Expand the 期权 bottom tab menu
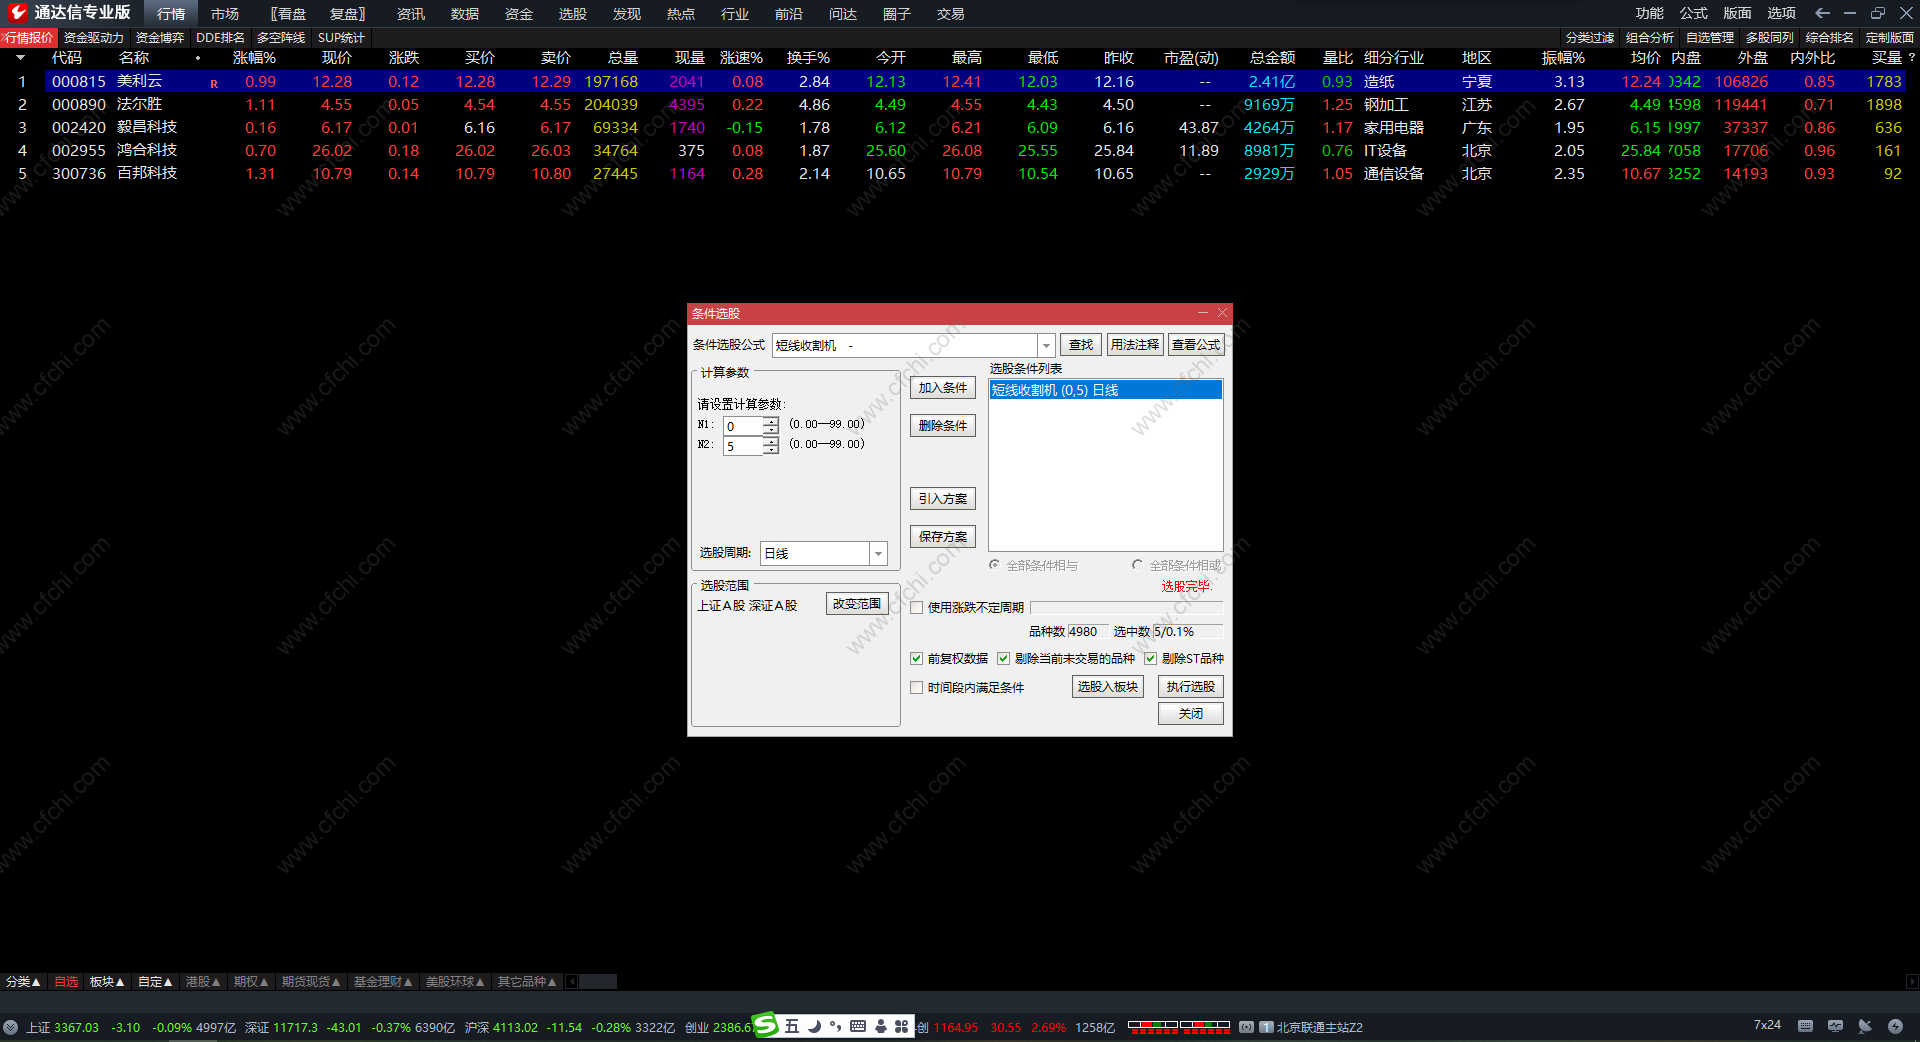 (251, 982)
